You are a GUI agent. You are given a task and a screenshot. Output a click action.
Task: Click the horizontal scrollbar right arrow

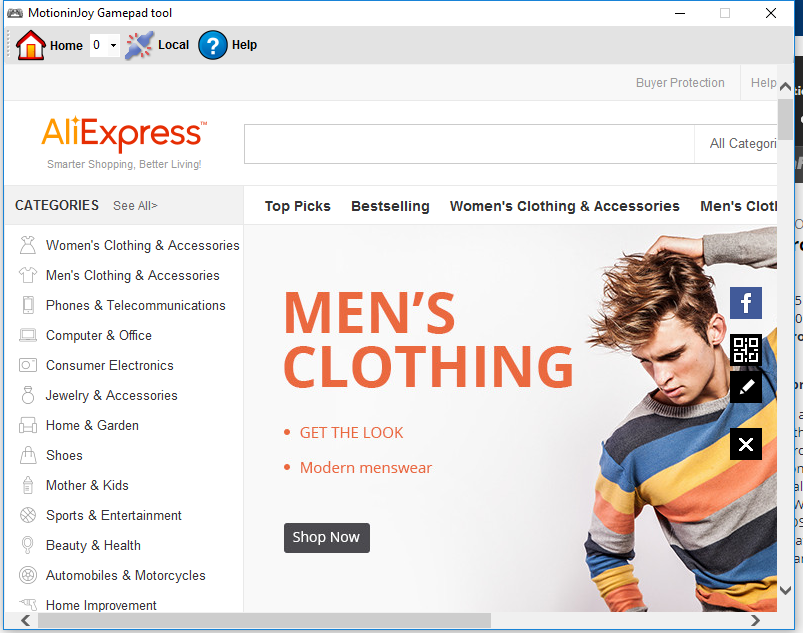[755, 620]
